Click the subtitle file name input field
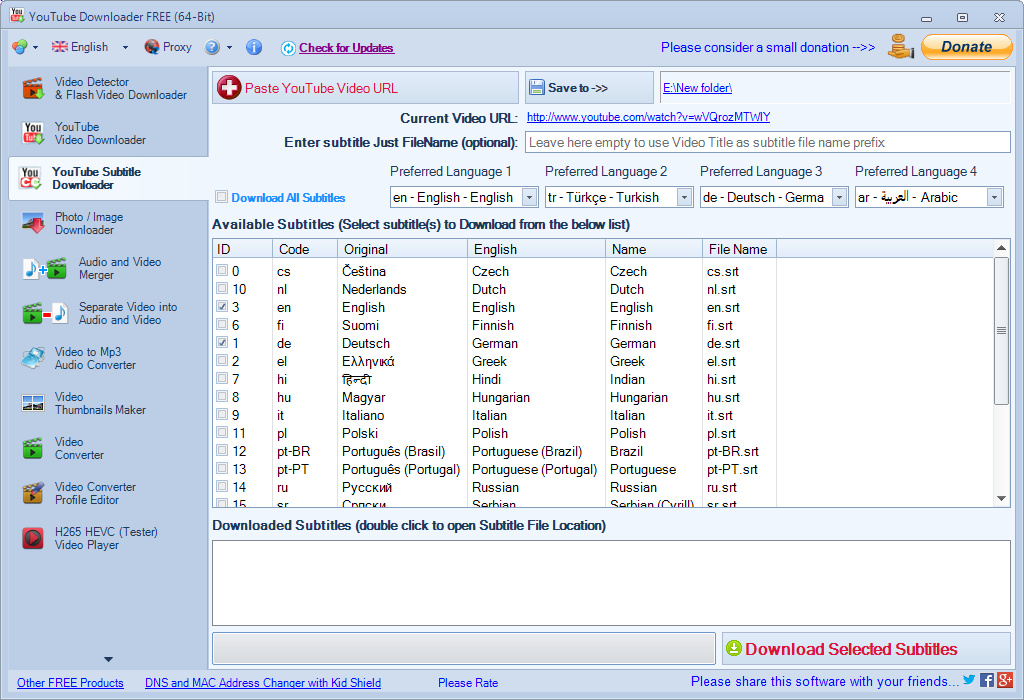 point(767,142)
